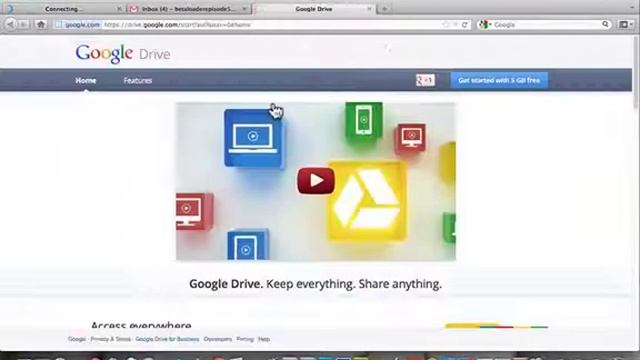Close the Google Drive tab
The height and width of the screenshot is (360, 640).
click(x=369, y=9)
